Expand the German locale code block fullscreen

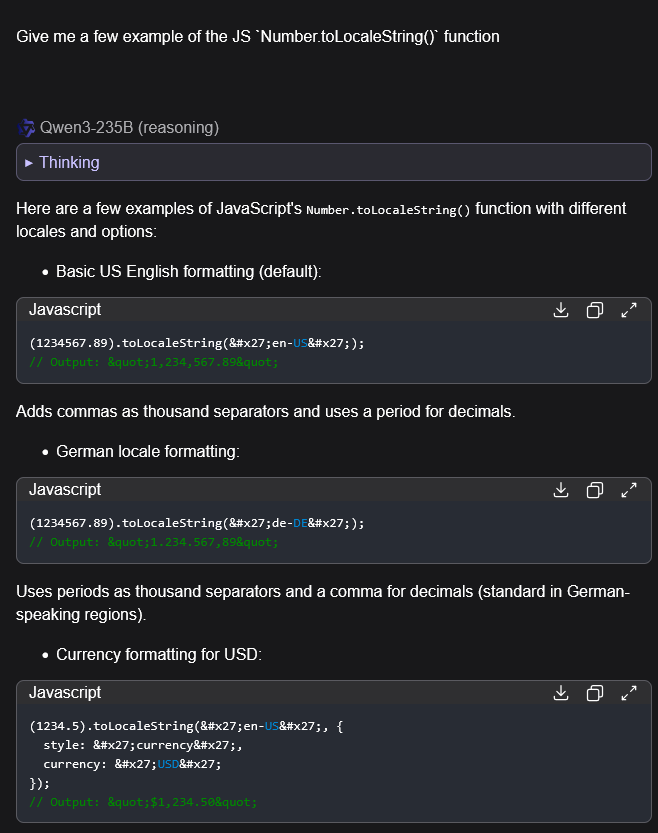tap(629, 490)
